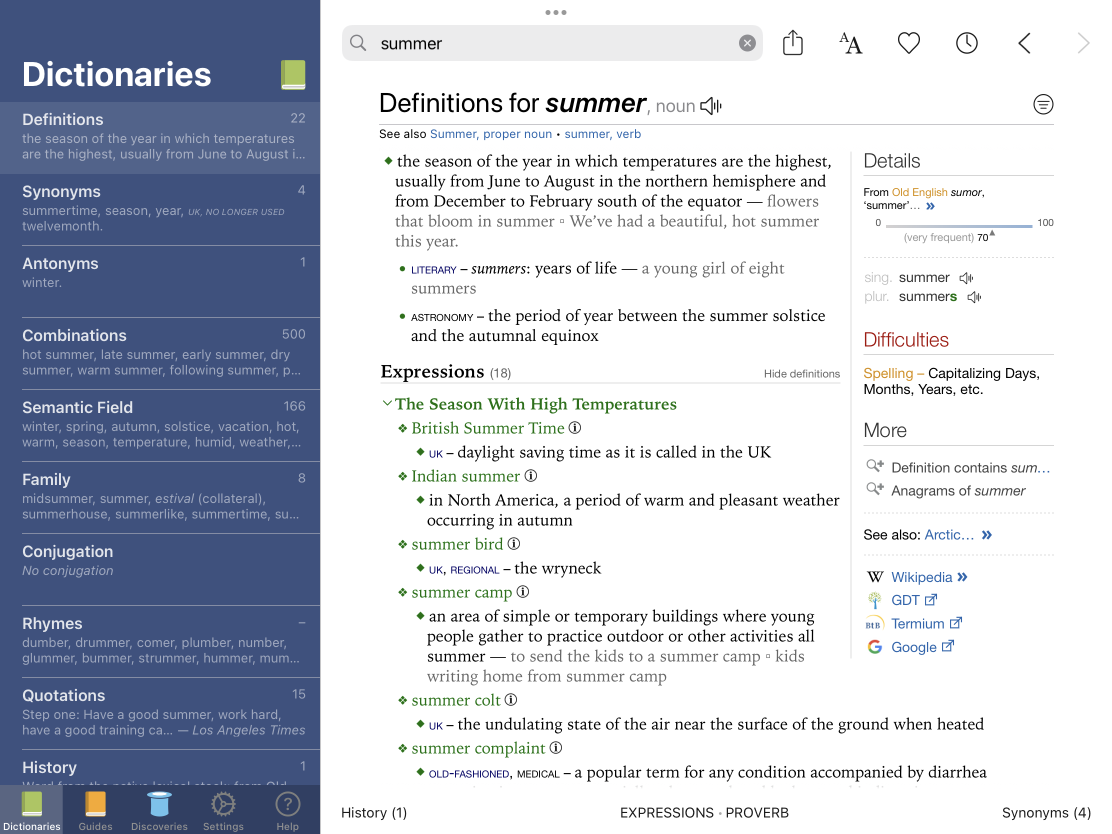Select Antonyms in sidebar
Viewport: 1112px width, 834px height.
(160, 282)
